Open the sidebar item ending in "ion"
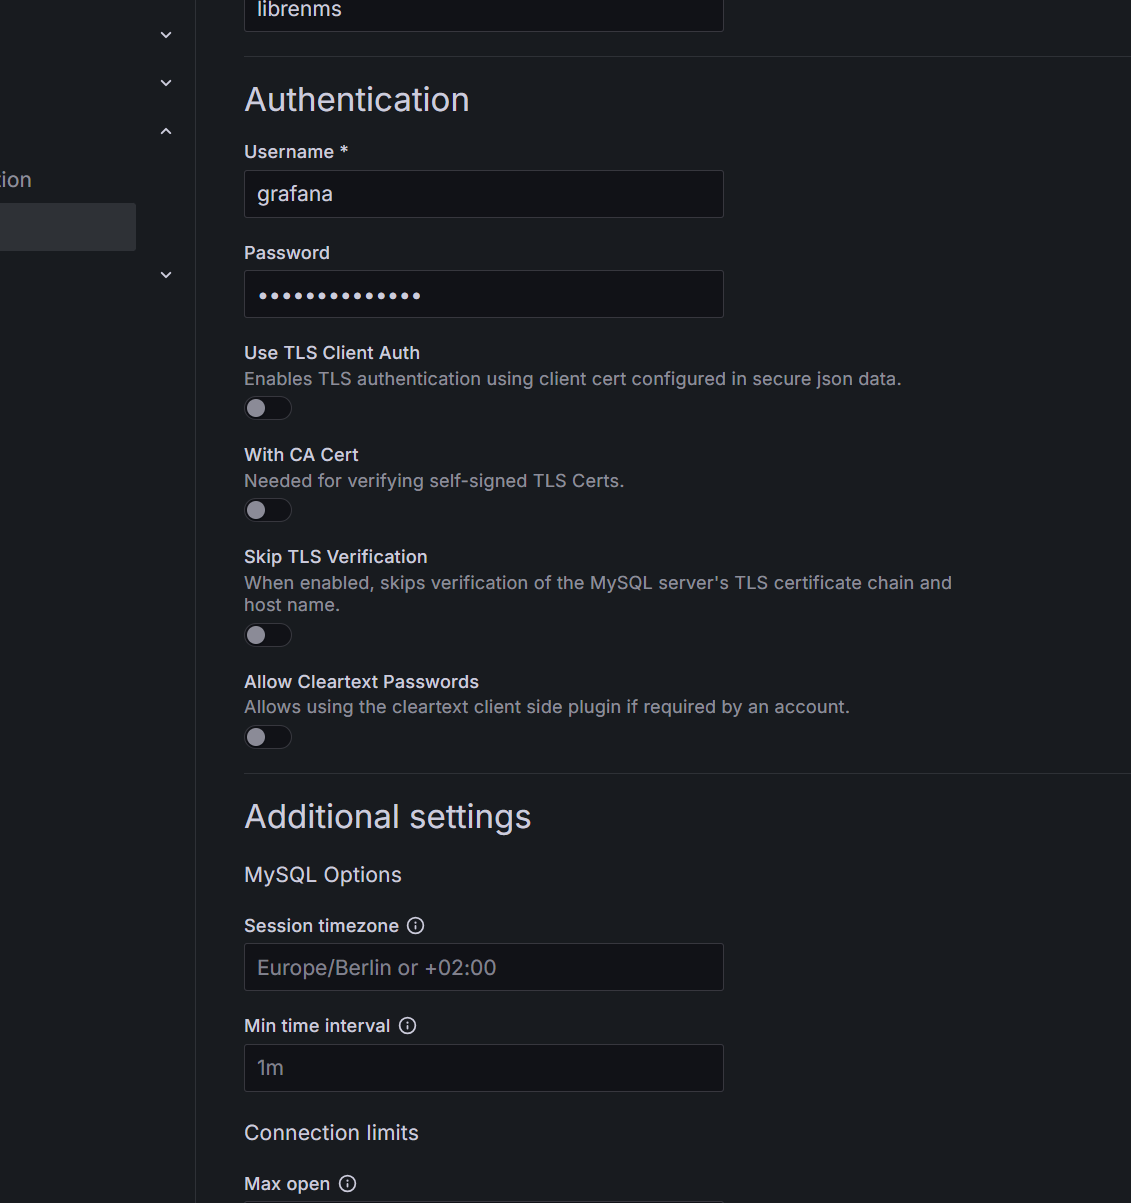This screenshot has width=1131, height=1203. click(17, 180)
